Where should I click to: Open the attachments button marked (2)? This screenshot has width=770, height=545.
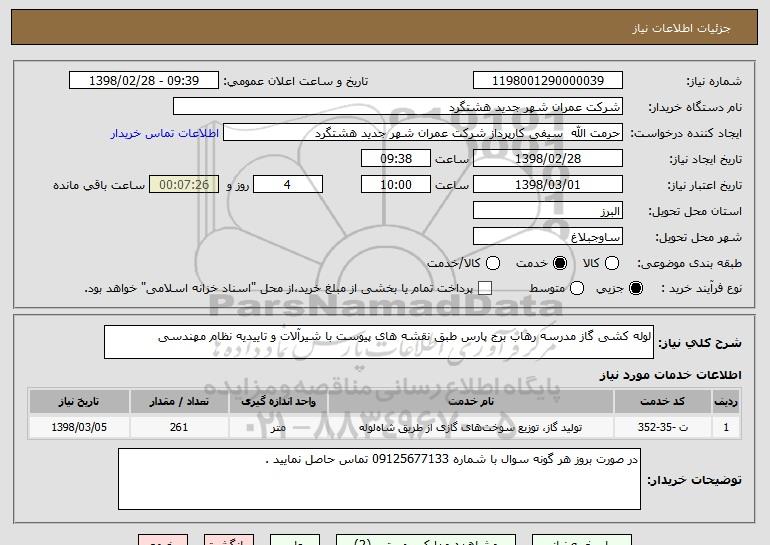[426, 540]
